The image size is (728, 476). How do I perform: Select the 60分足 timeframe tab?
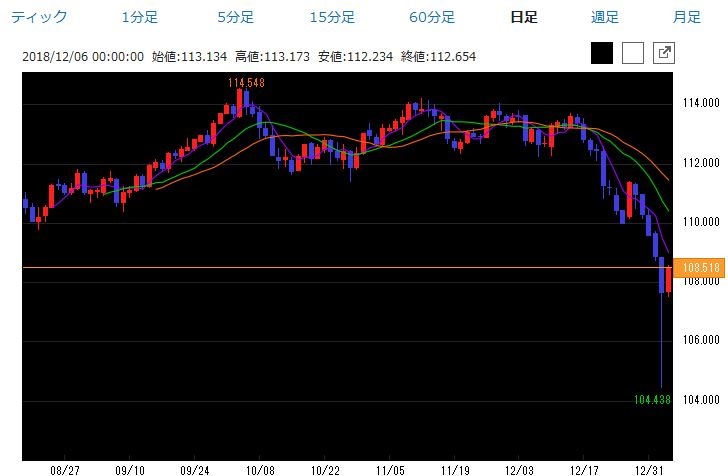[x=432, y=17]
